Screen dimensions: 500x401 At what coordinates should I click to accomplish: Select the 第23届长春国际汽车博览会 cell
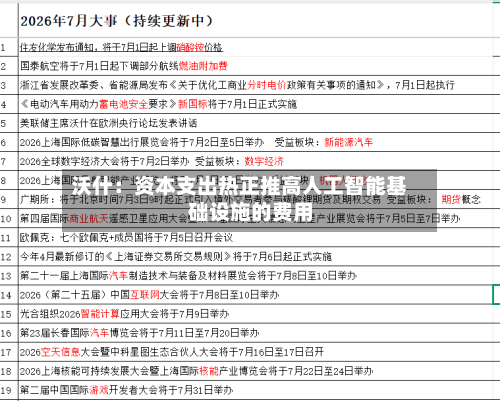256,333
